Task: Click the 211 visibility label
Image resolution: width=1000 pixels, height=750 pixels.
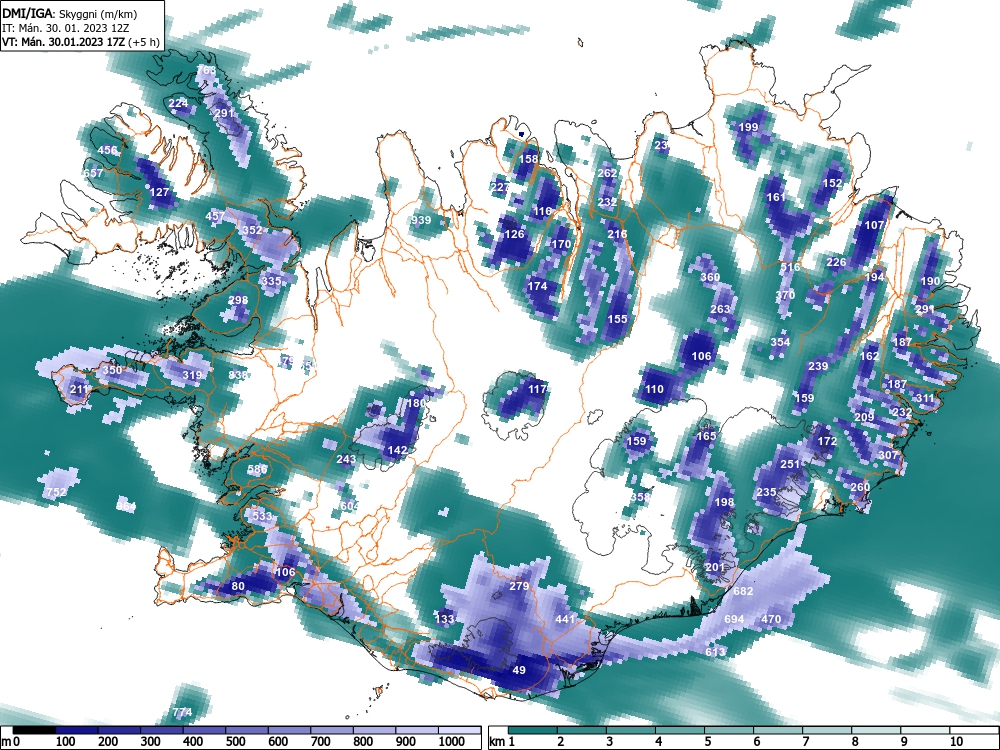Action: (79, 390)
